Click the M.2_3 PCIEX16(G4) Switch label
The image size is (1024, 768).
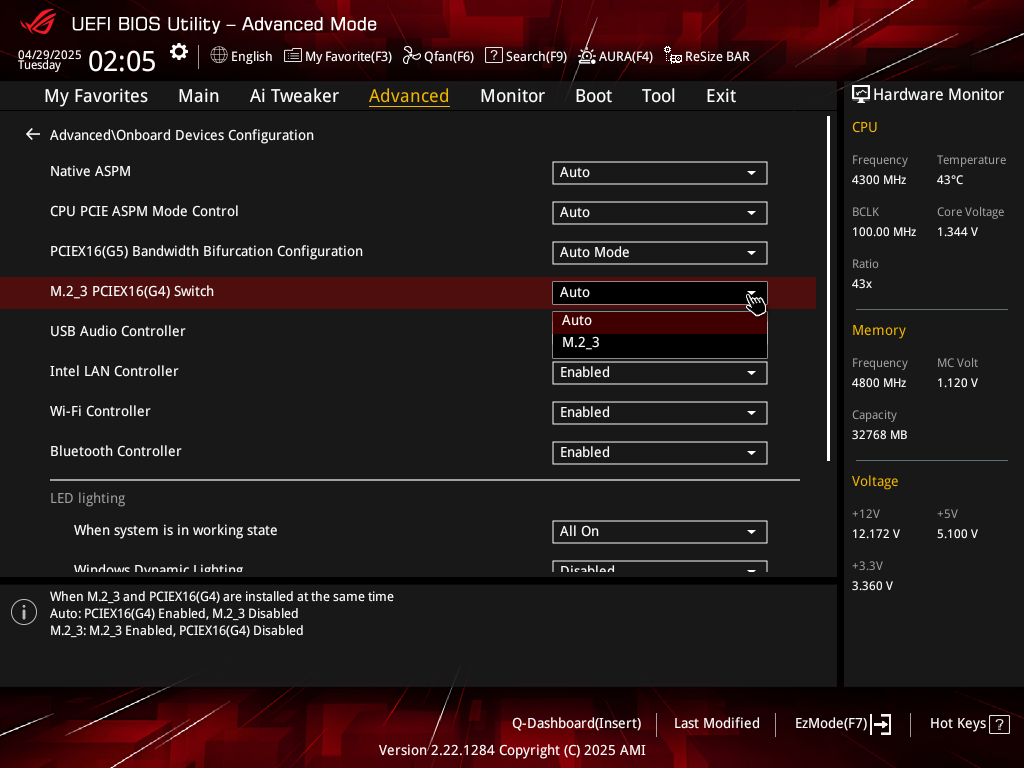(x=132, y=291)
